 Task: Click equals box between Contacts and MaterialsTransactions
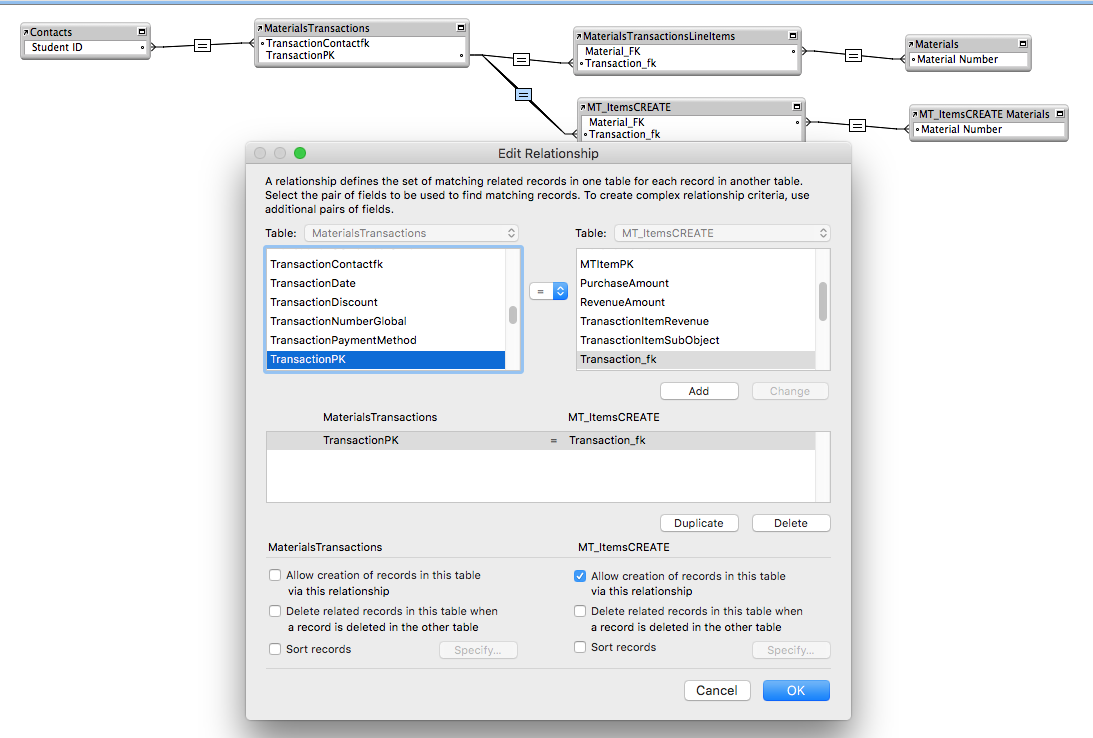tap(202, 46)
